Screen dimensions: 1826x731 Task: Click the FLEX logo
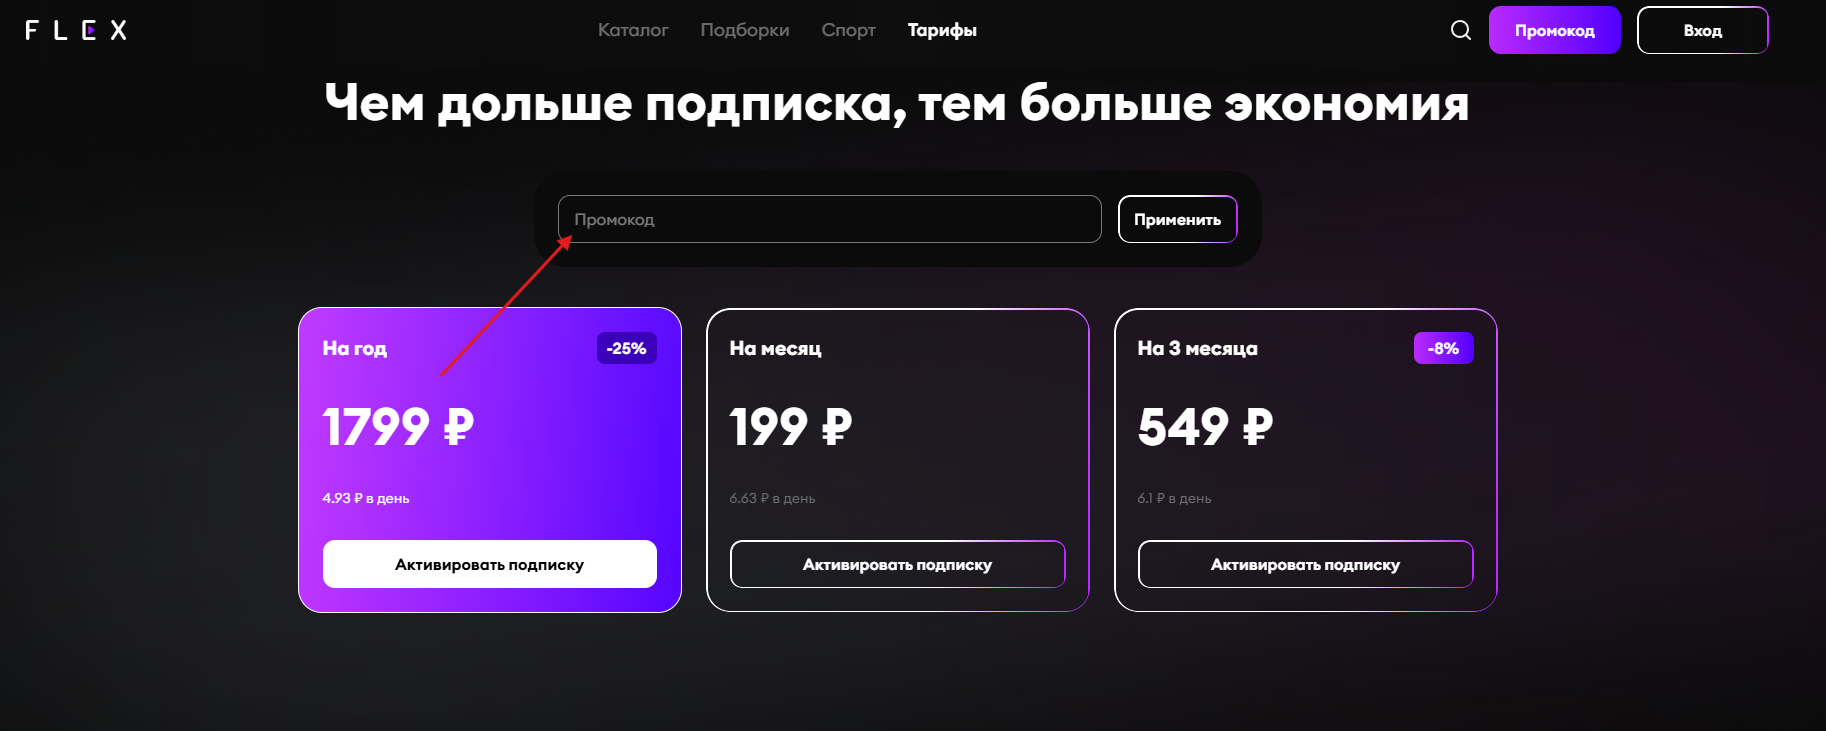tap(76, 30)
